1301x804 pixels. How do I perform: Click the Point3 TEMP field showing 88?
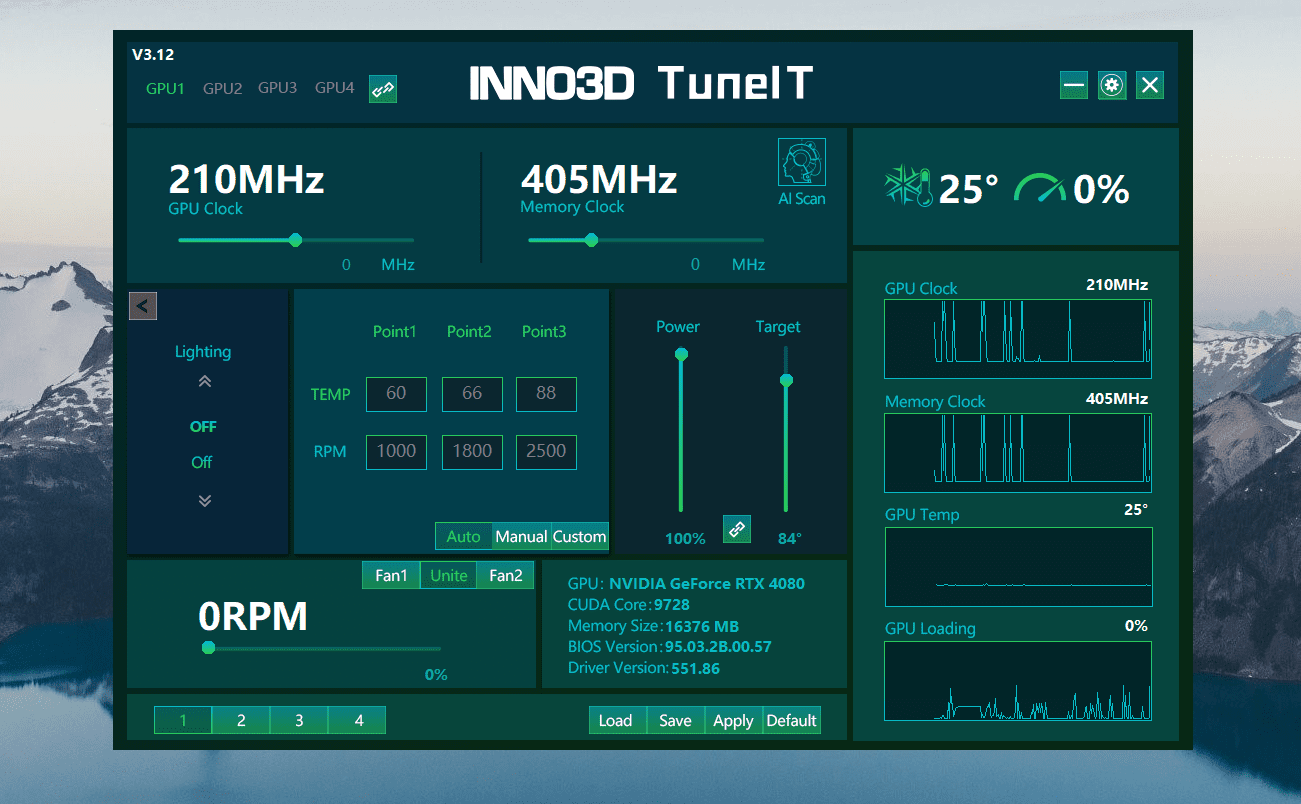[546, 394]
